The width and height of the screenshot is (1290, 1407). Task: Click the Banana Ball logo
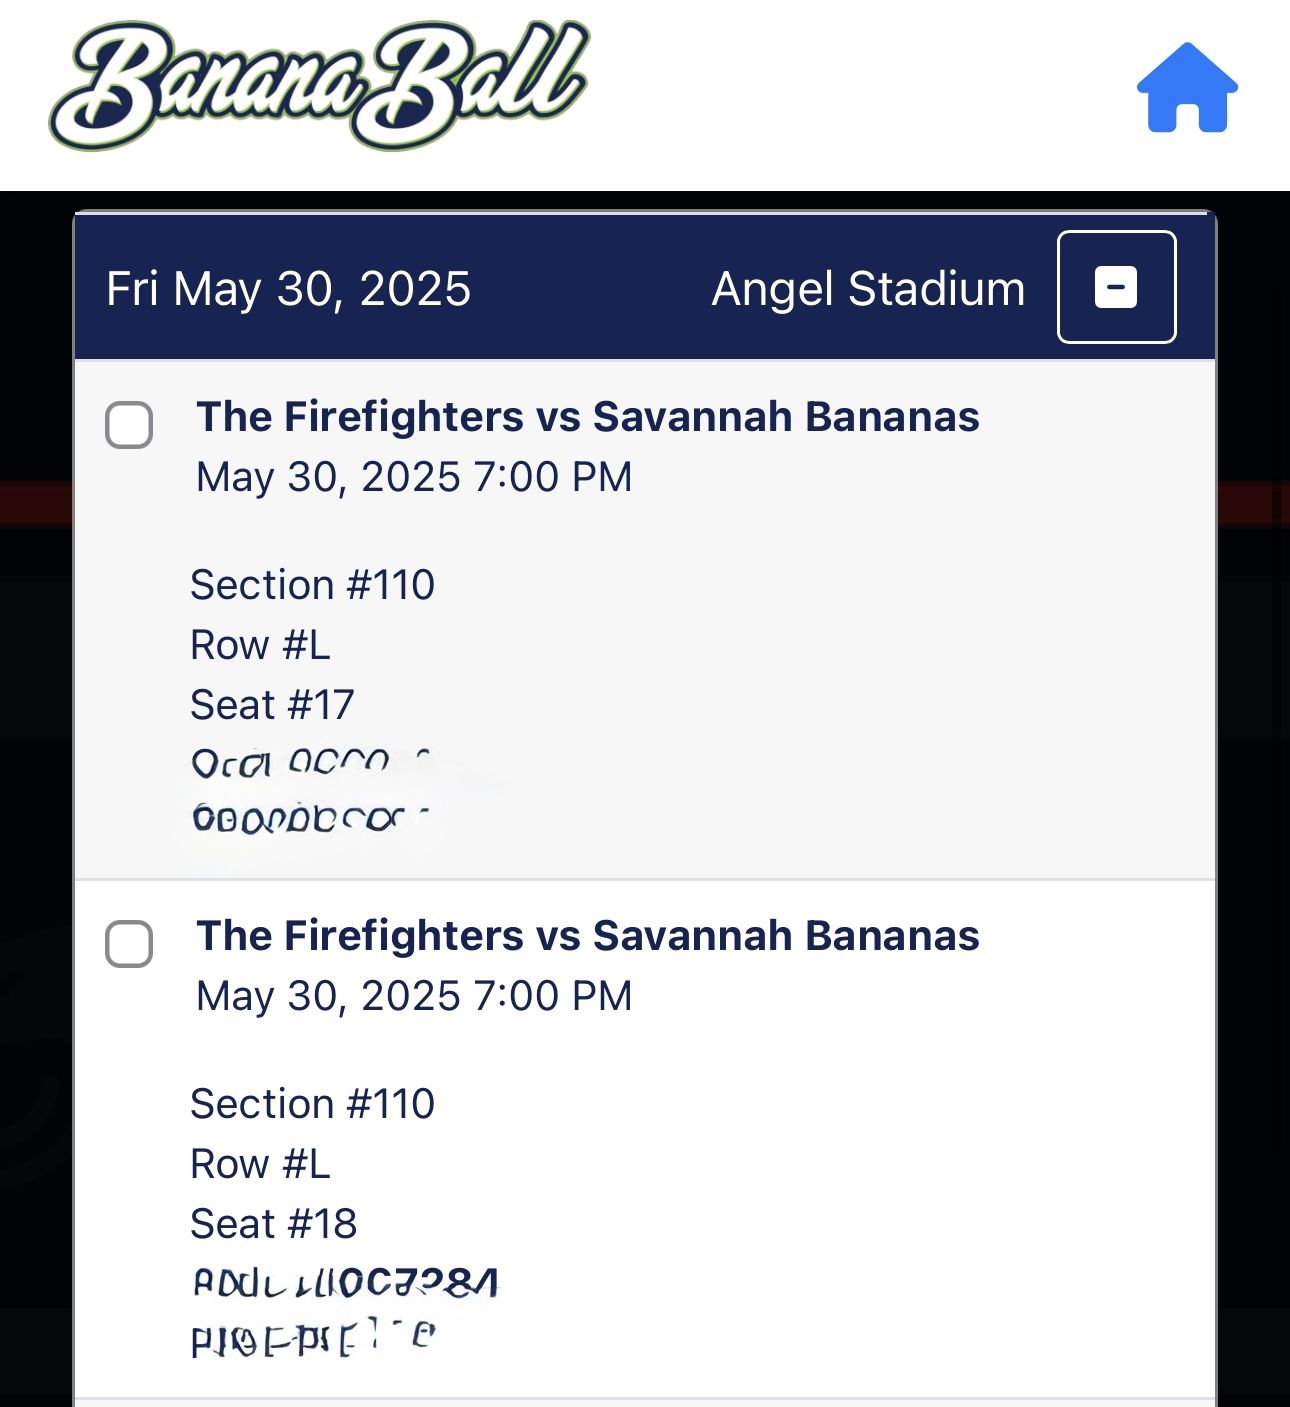point(320,87)
